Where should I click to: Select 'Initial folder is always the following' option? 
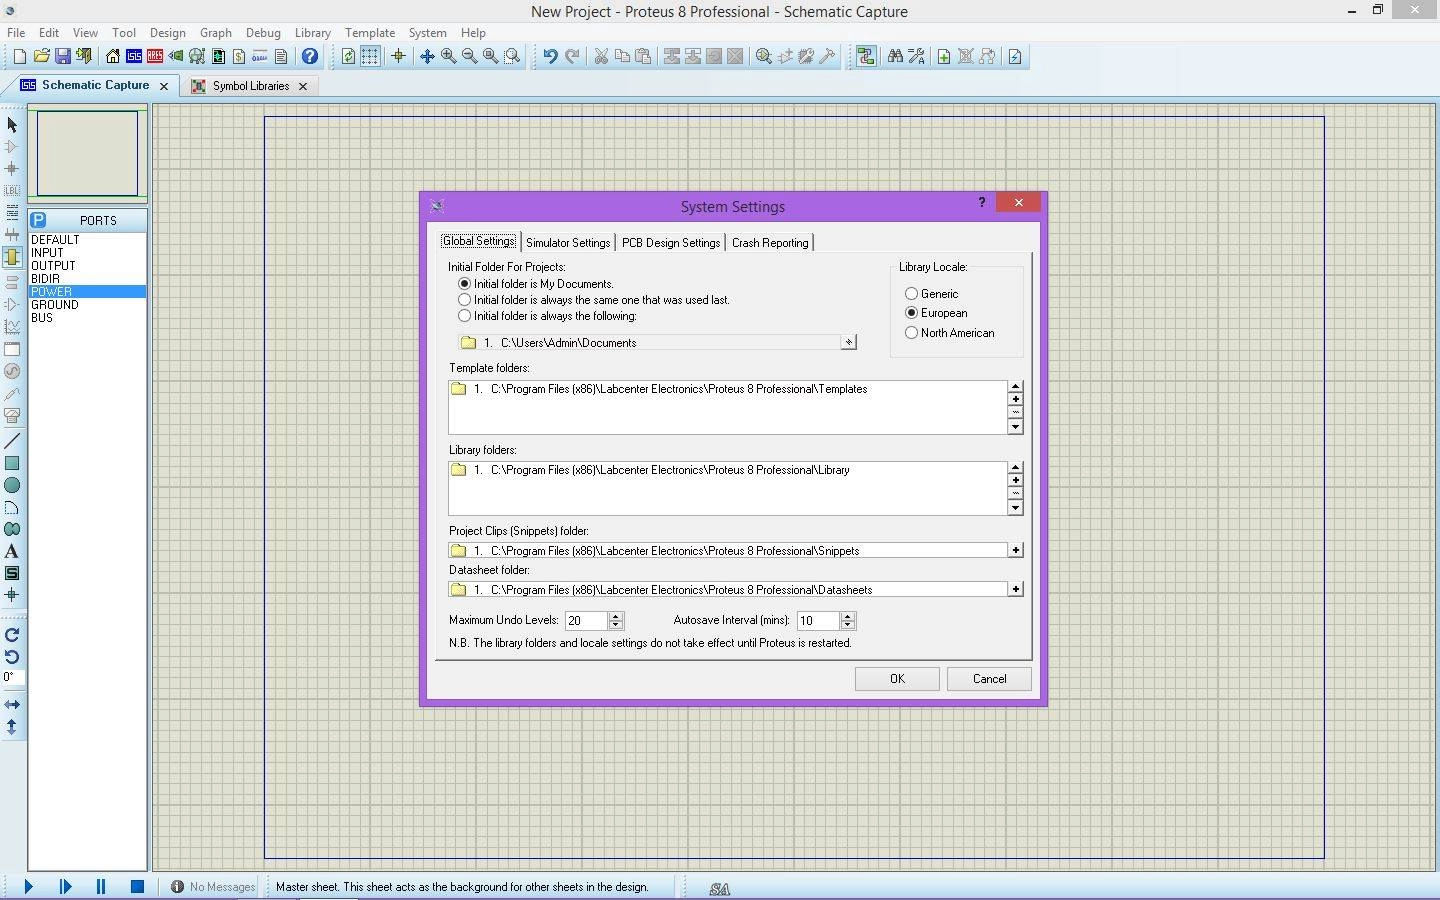pos(546,316)
